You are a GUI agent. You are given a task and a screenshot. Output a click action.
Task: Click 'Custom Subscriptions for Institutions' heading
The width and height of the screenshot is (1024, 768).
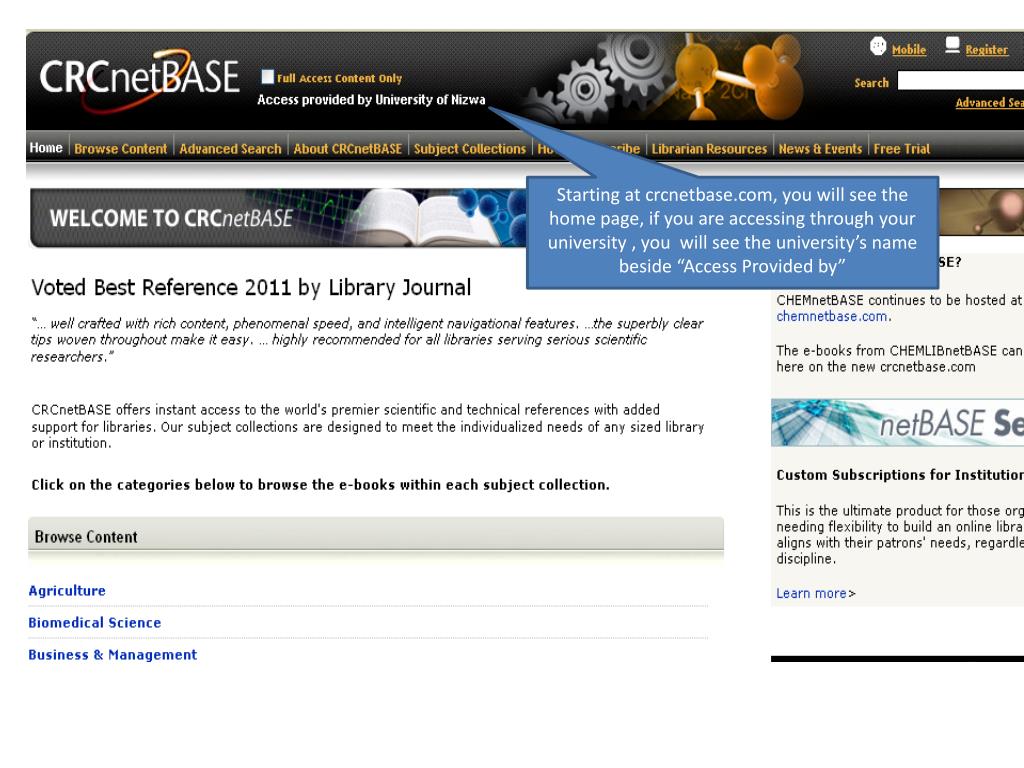(900, 475)
